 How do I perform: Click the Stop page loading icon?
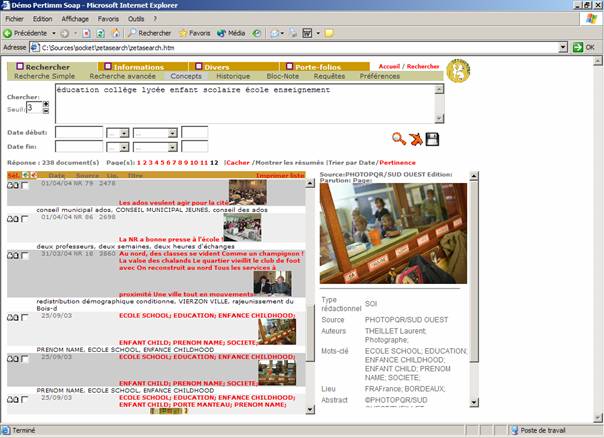point(87,34)
